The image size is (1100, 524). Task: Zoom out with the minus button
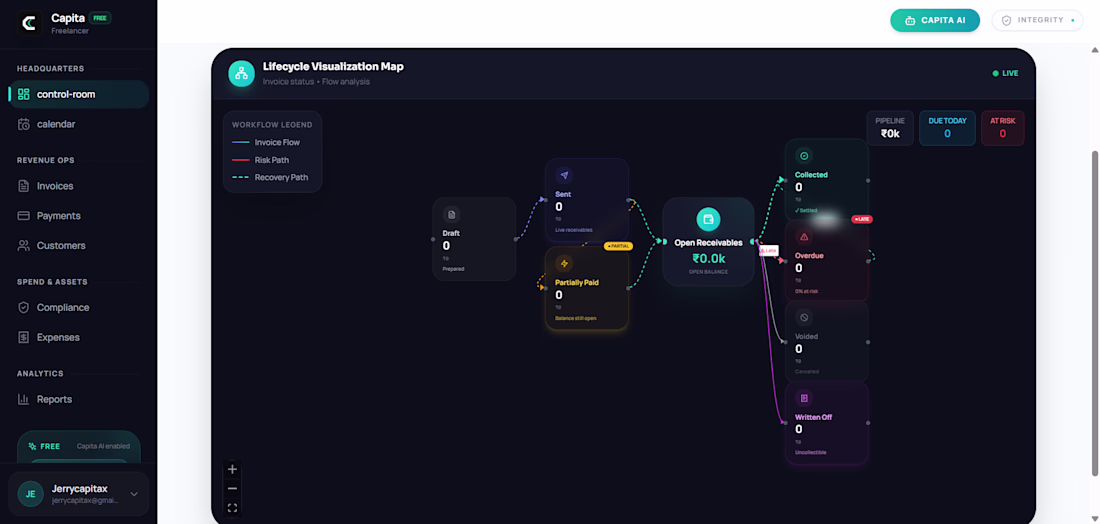(232, 488)
